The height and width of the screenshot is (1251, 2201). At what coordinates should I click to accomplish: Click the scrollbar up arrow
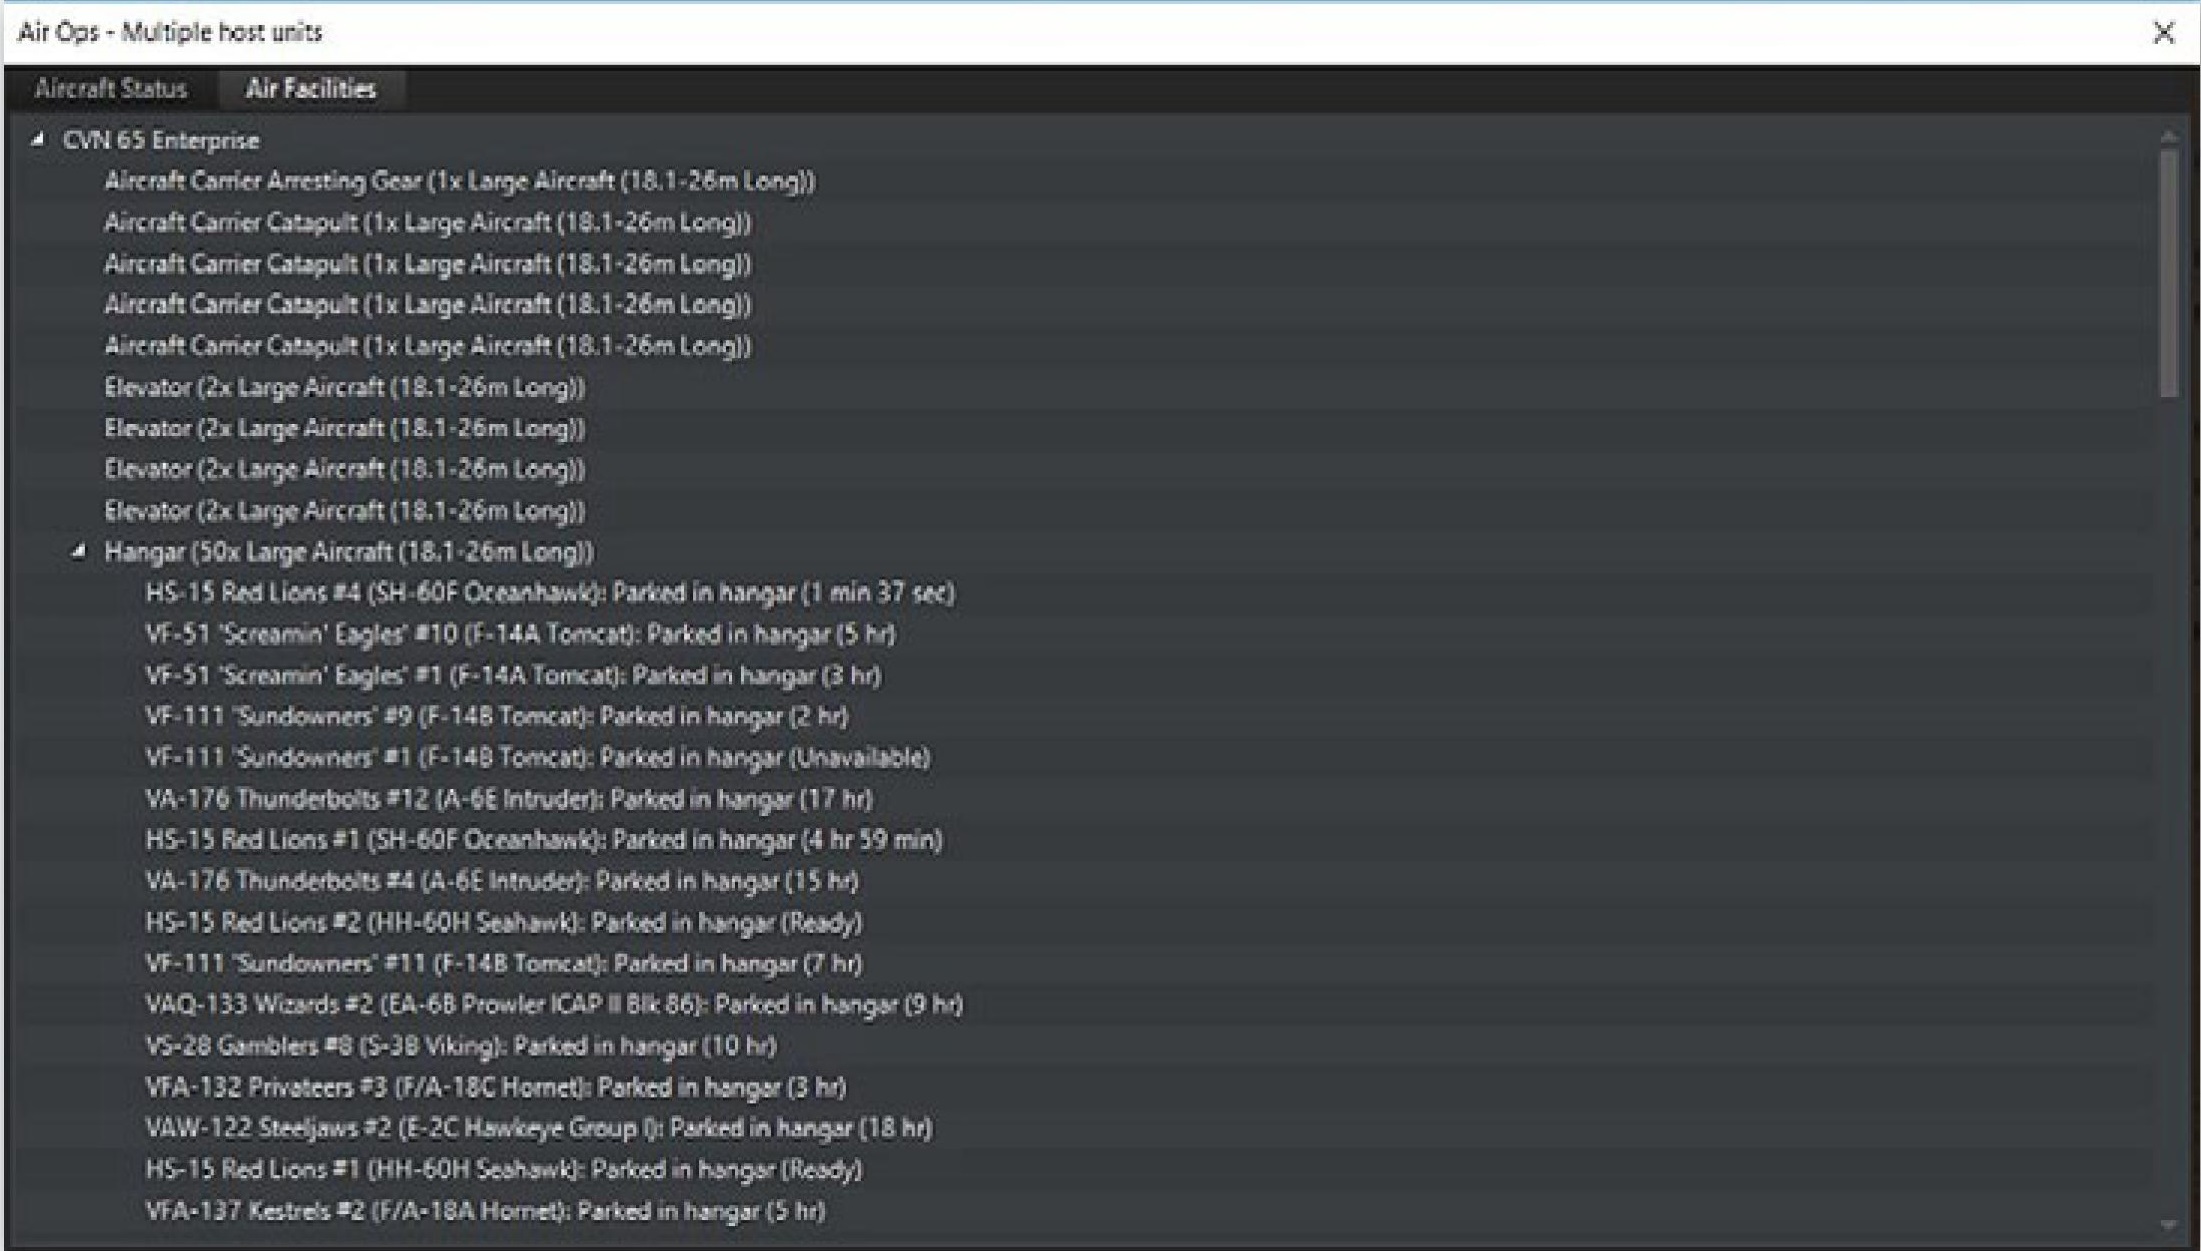(2168, 136)
